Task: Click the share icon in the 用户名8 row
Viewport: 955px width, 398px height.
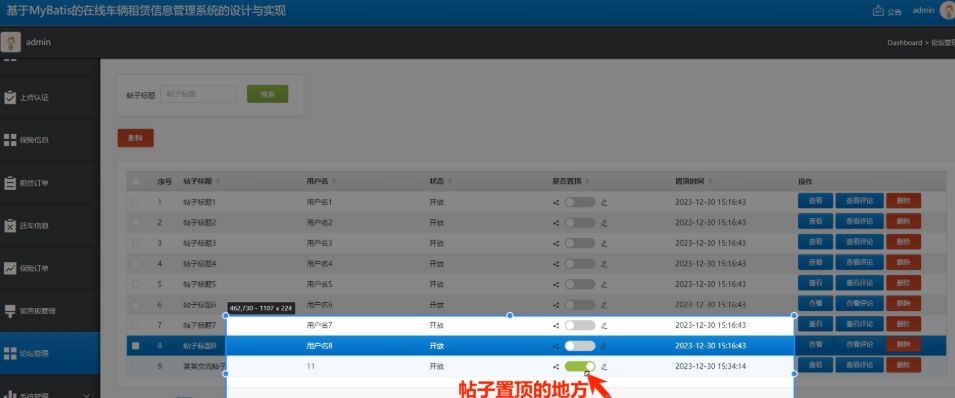Action: [556, 346]
